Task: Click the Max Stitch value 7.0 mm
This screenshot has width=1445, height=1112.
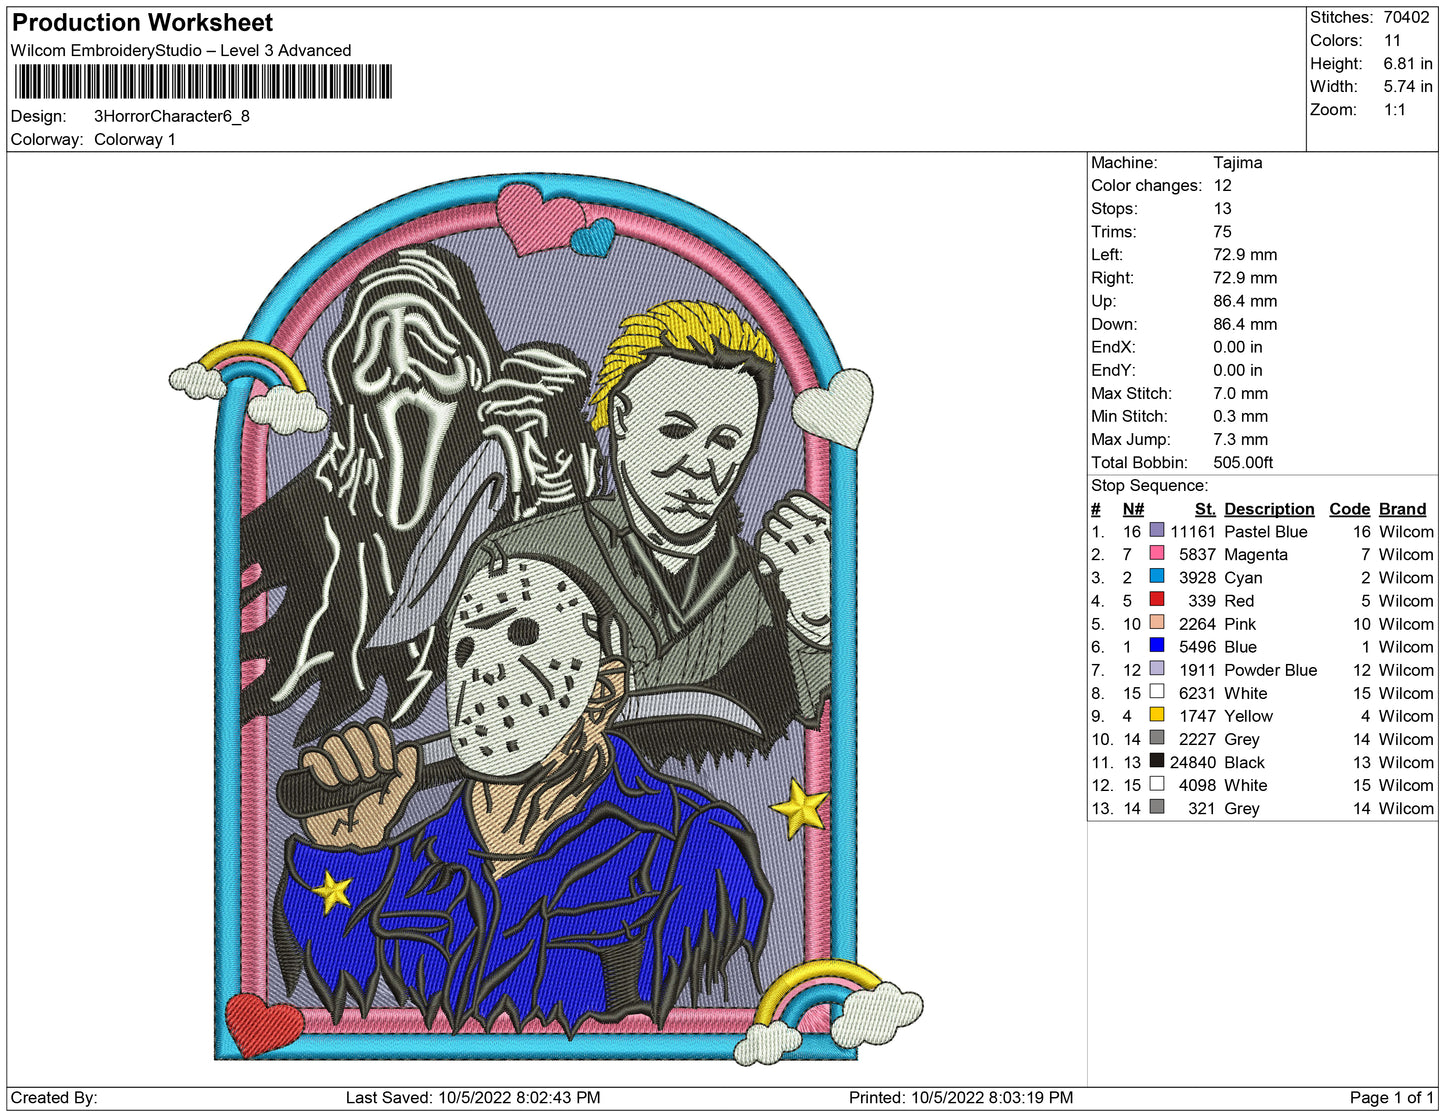Action: pyautogui.click(x=1240, y=393)
